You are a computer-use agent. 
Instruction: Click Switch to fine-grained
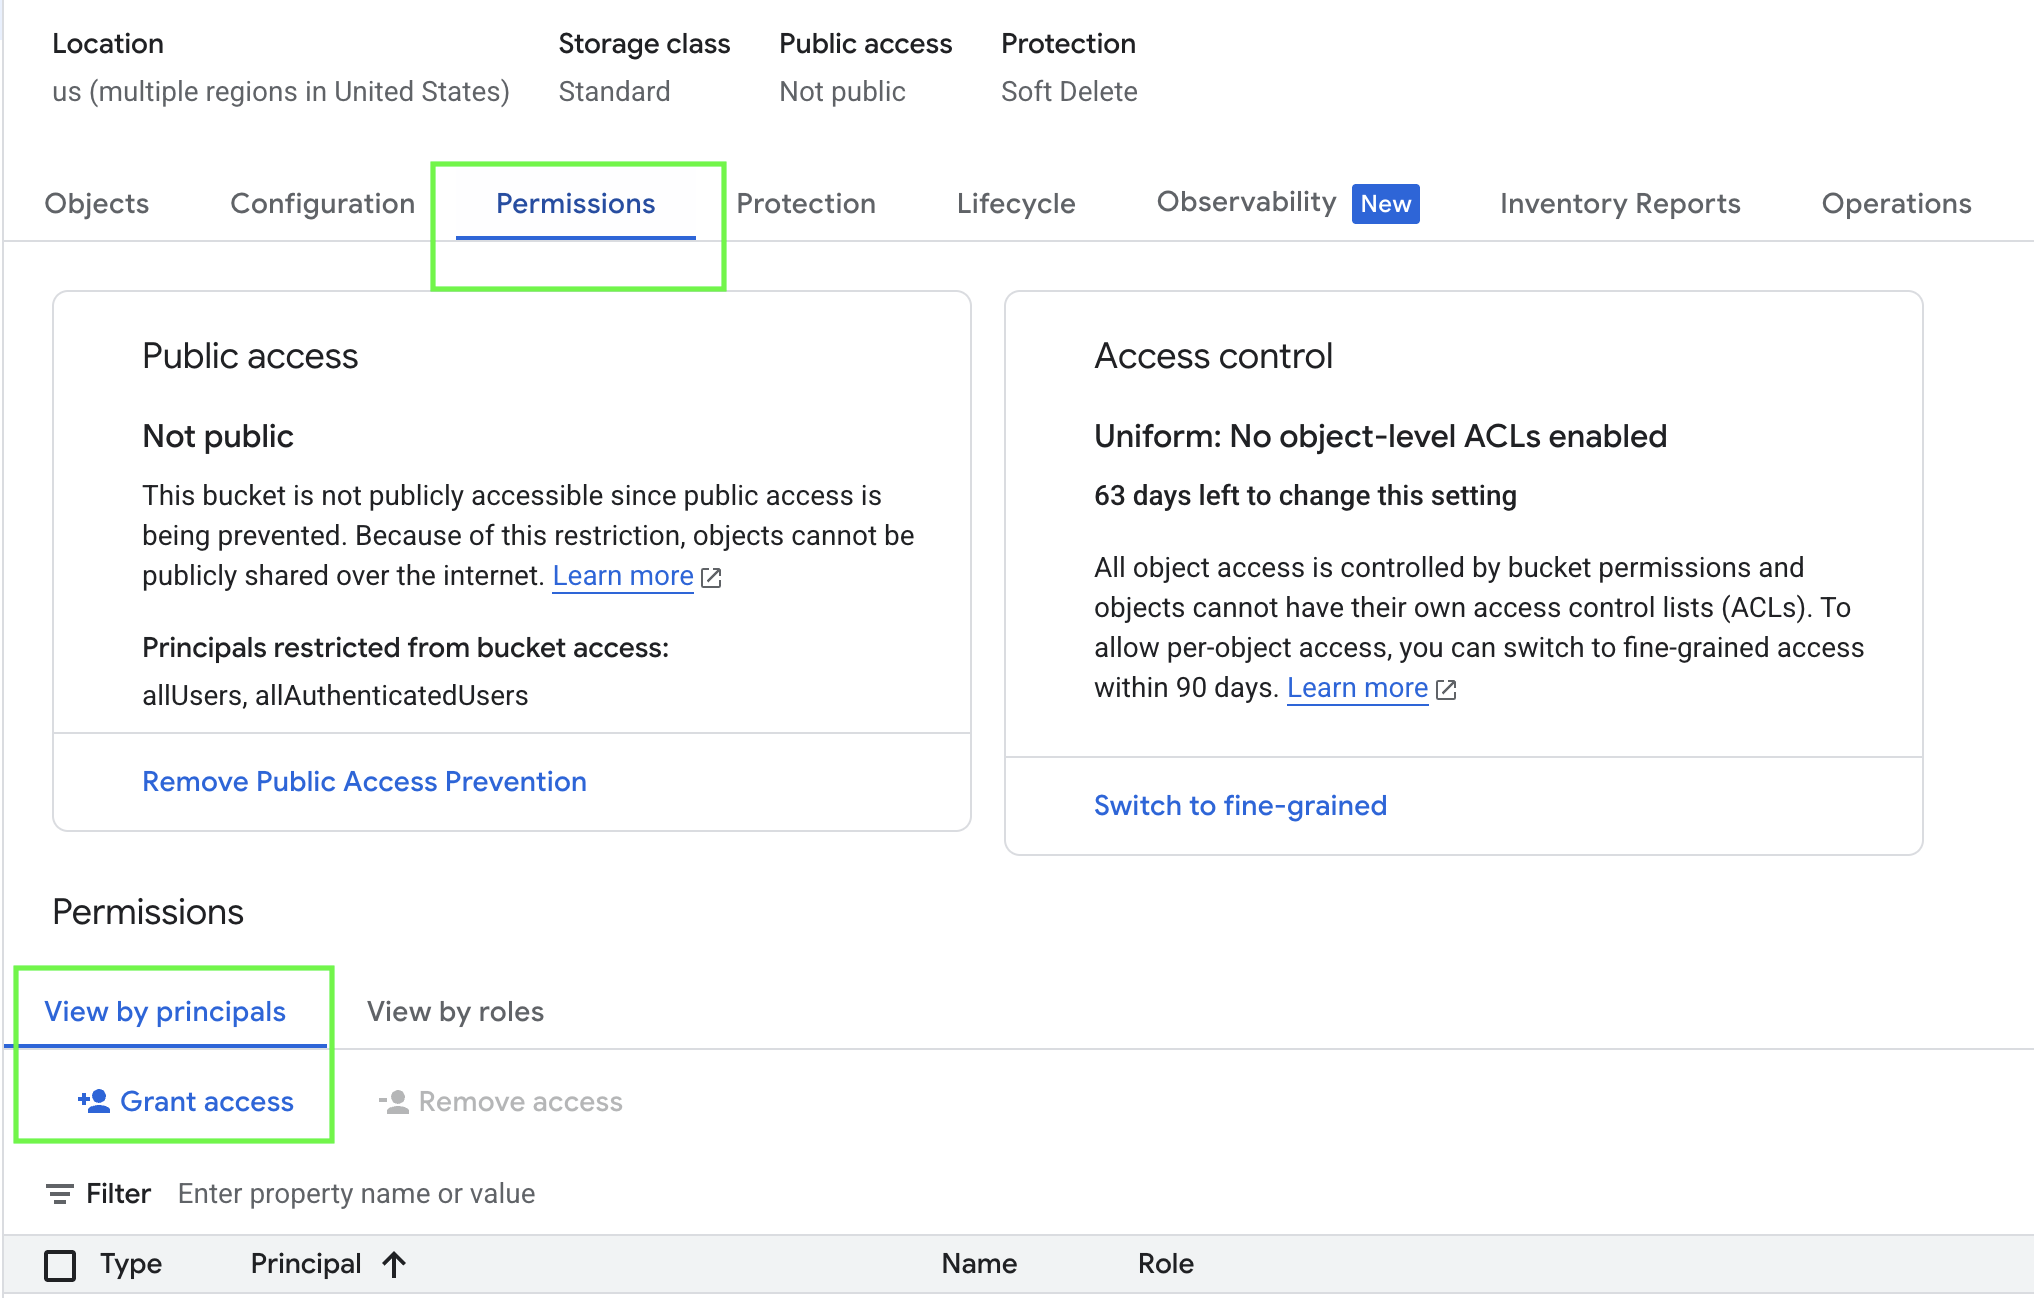(x=1239, y=805)
